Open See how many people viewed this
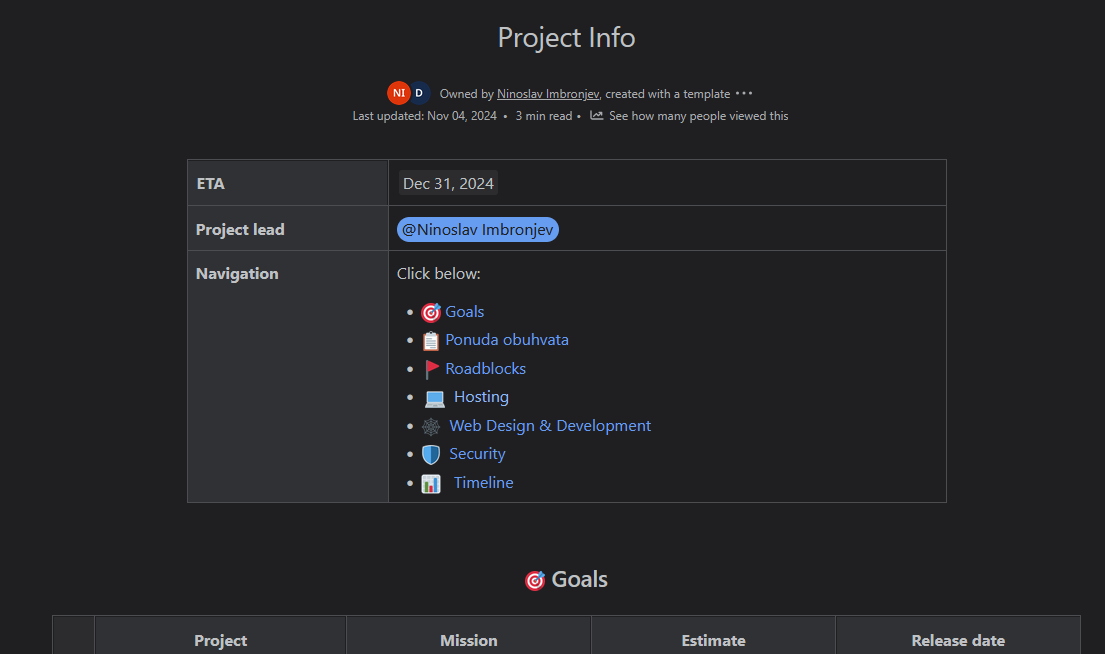 (698, 116)
